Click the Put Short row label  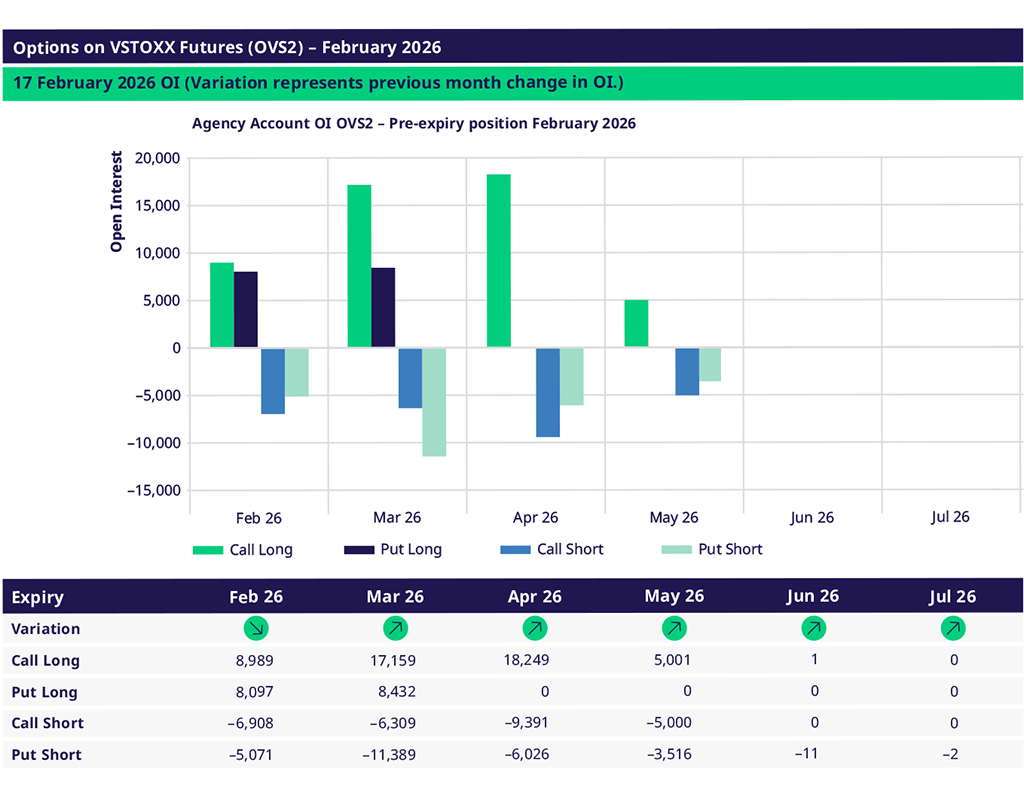tap(46, 754)
